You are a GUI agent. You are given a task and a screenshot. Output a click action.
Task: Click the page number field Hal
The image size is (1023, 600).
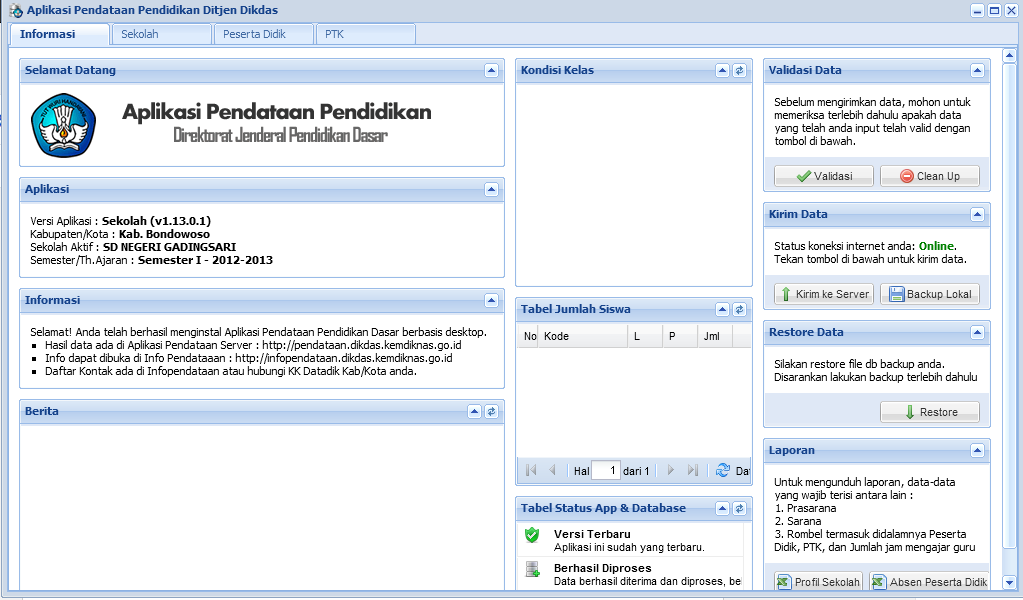[605, 470]
